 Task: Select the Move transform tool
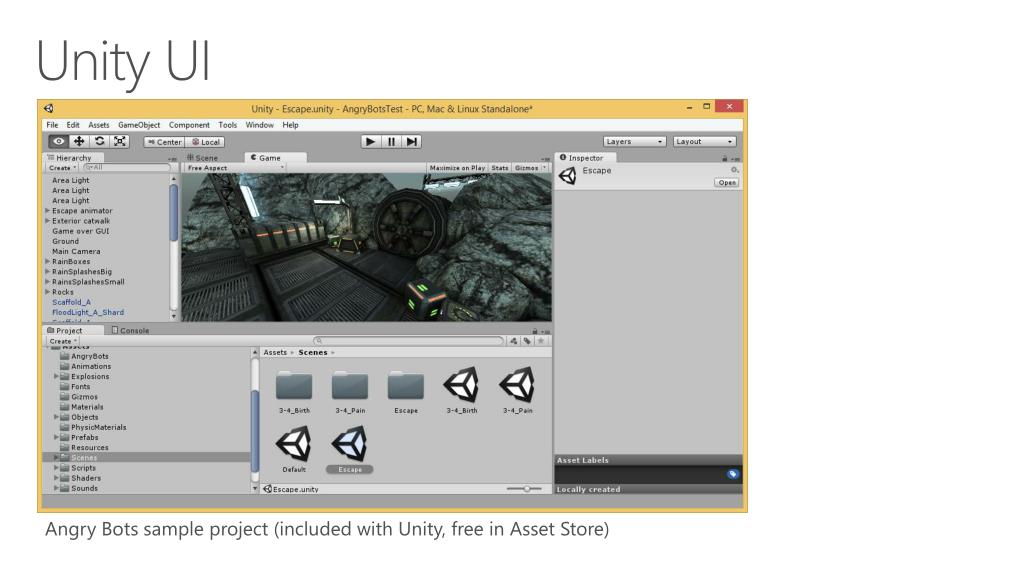(x=79, y=141)
